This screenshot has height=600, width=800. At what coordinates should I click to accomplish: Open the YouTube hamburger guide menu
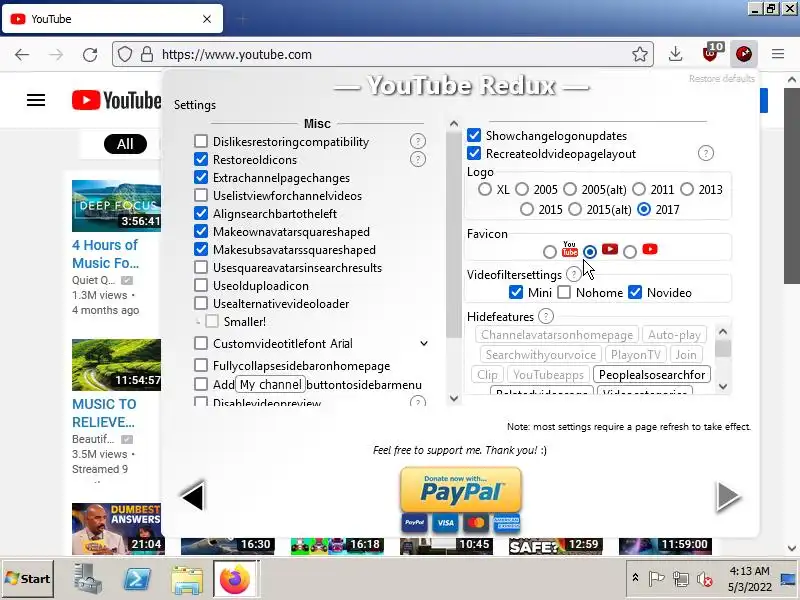tap(36, 100)
